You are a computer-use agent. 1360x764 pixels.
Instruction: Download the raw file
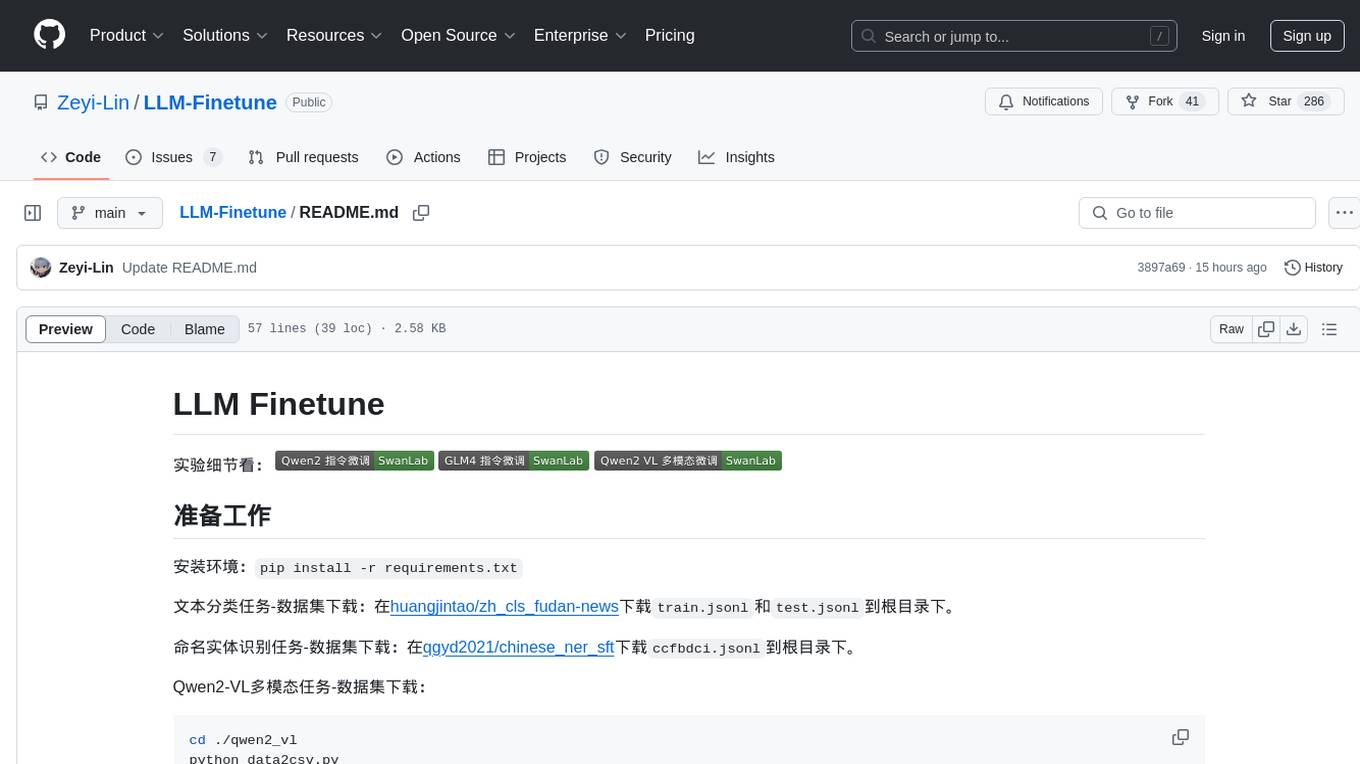point(1293,329)
